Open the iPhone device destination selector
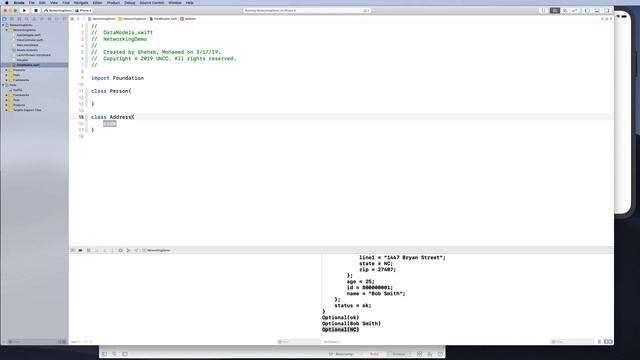 pyautogui.click(x=83, y=11)
